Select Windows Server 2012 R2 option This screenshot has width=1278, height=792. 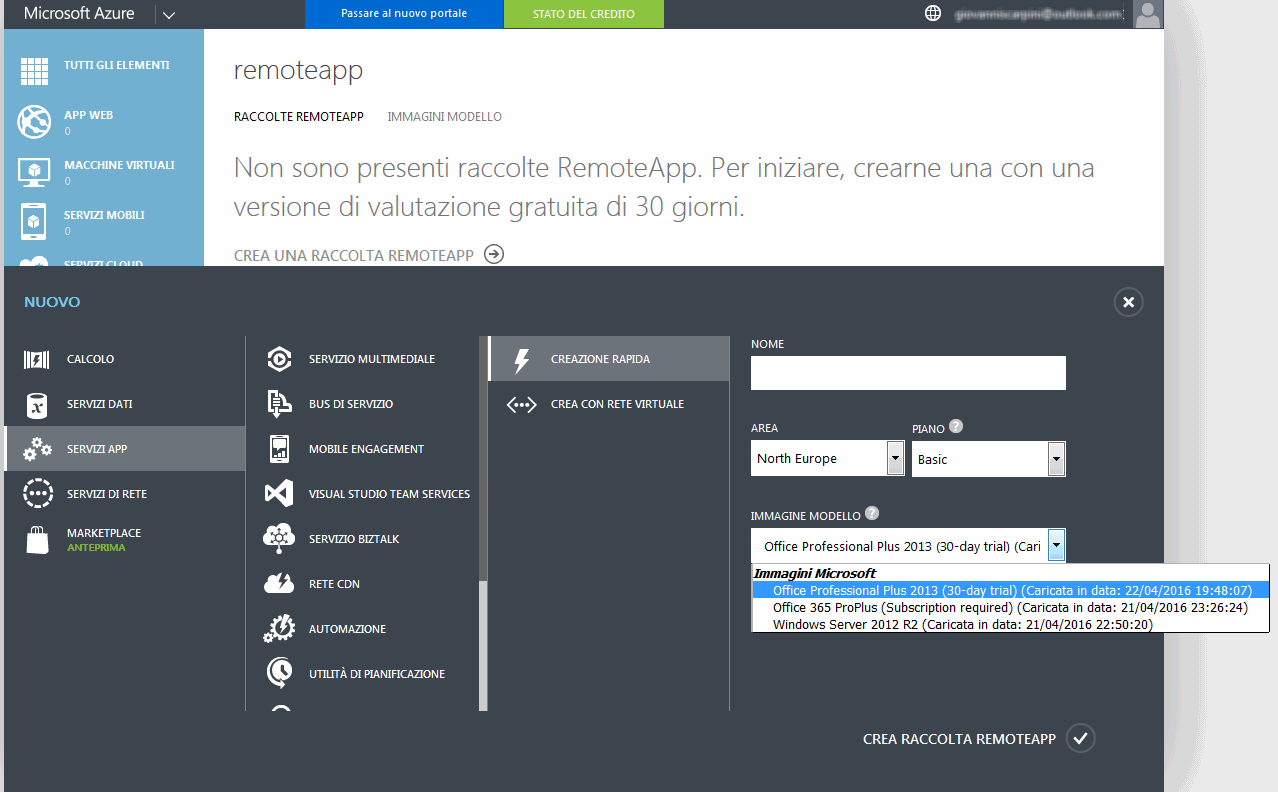coord(1010,624)
